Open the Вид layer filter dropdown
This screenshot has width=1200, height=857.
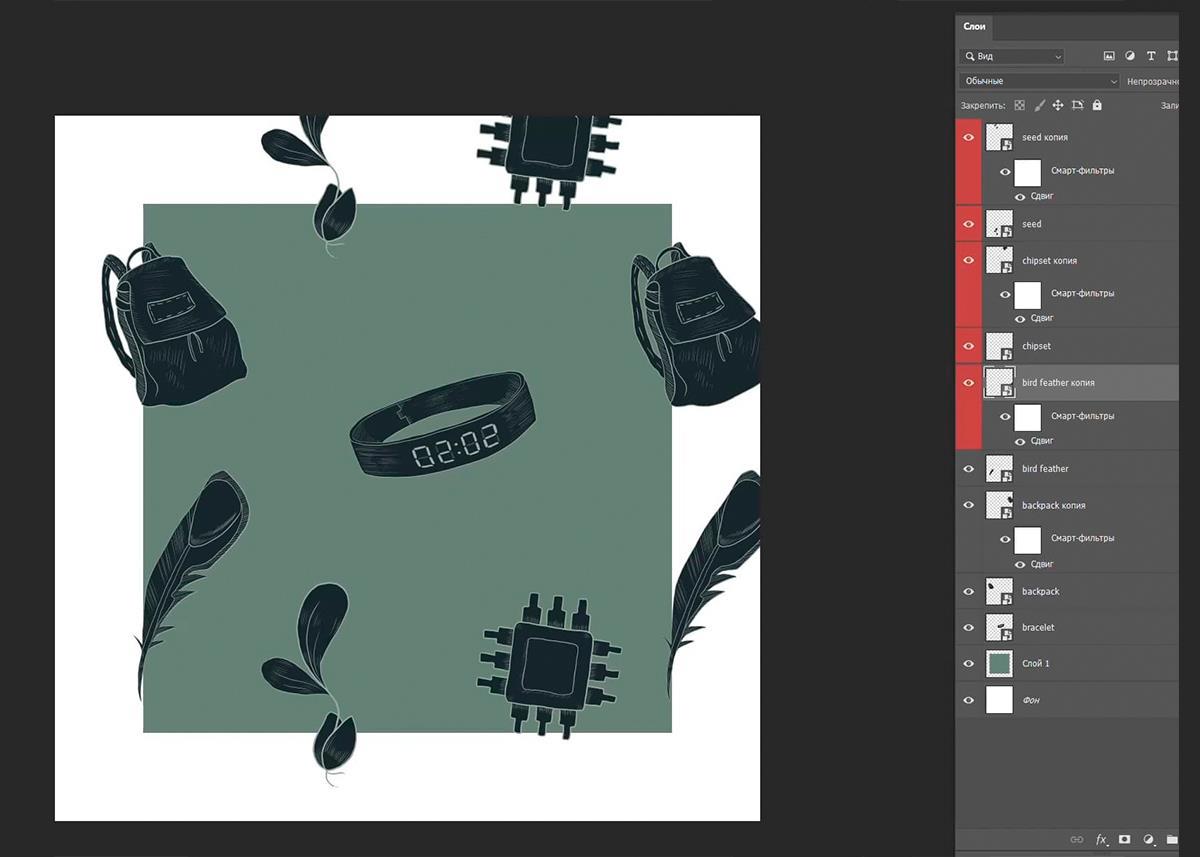(1011, 57)
